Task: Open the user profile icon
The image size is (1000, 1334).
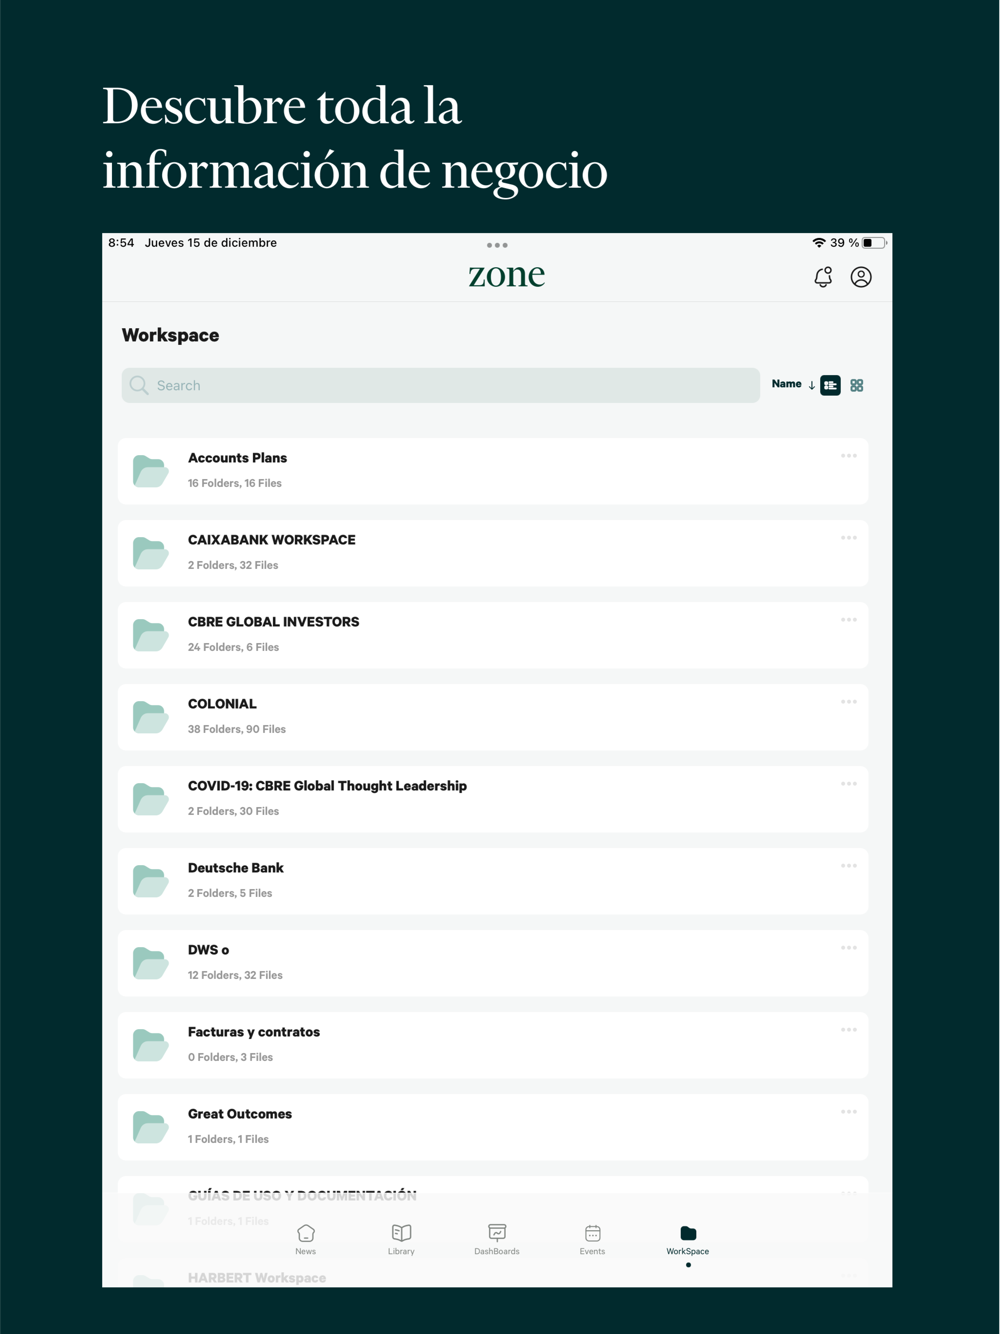Action: [861, 277]
